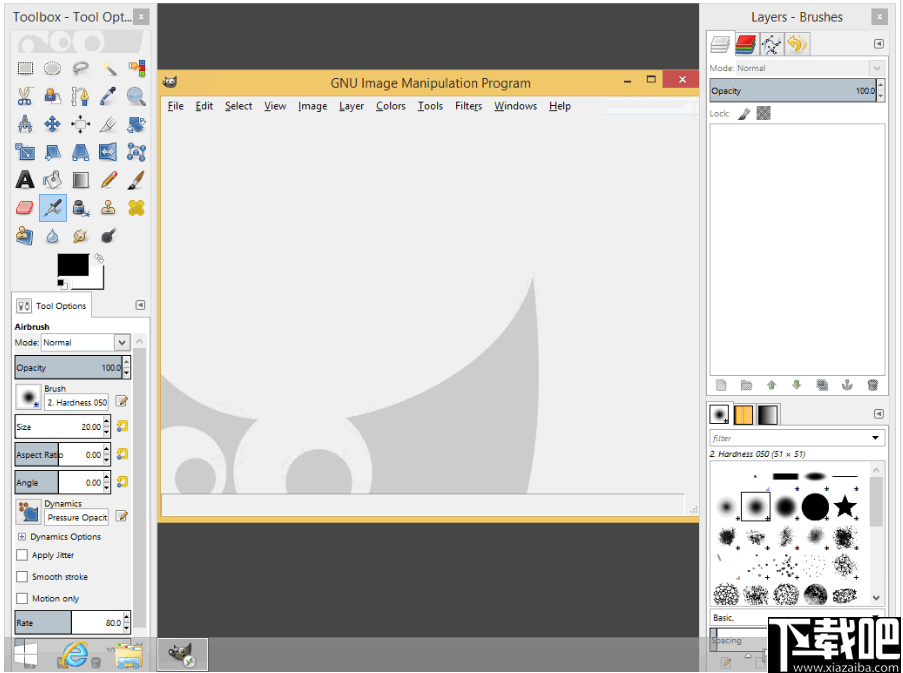Select the Scissors Select tool
Image resolution: width=903 pixels, height=673 pixels.
(x=25, y=96)
